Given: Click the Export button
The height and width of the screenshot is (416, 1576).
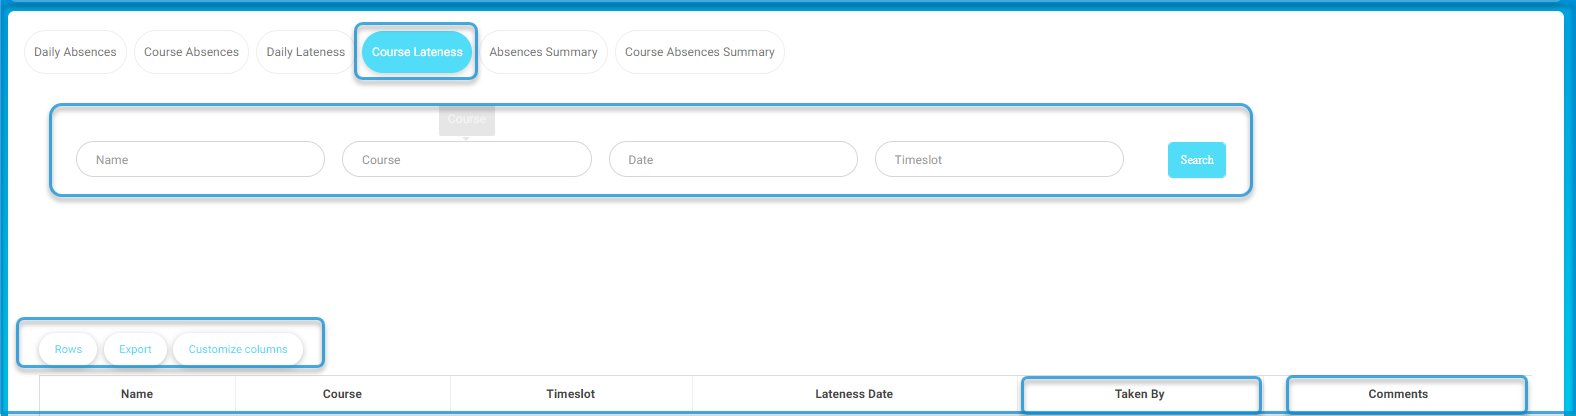Looking at the screenshot, I should click(135, 349).
